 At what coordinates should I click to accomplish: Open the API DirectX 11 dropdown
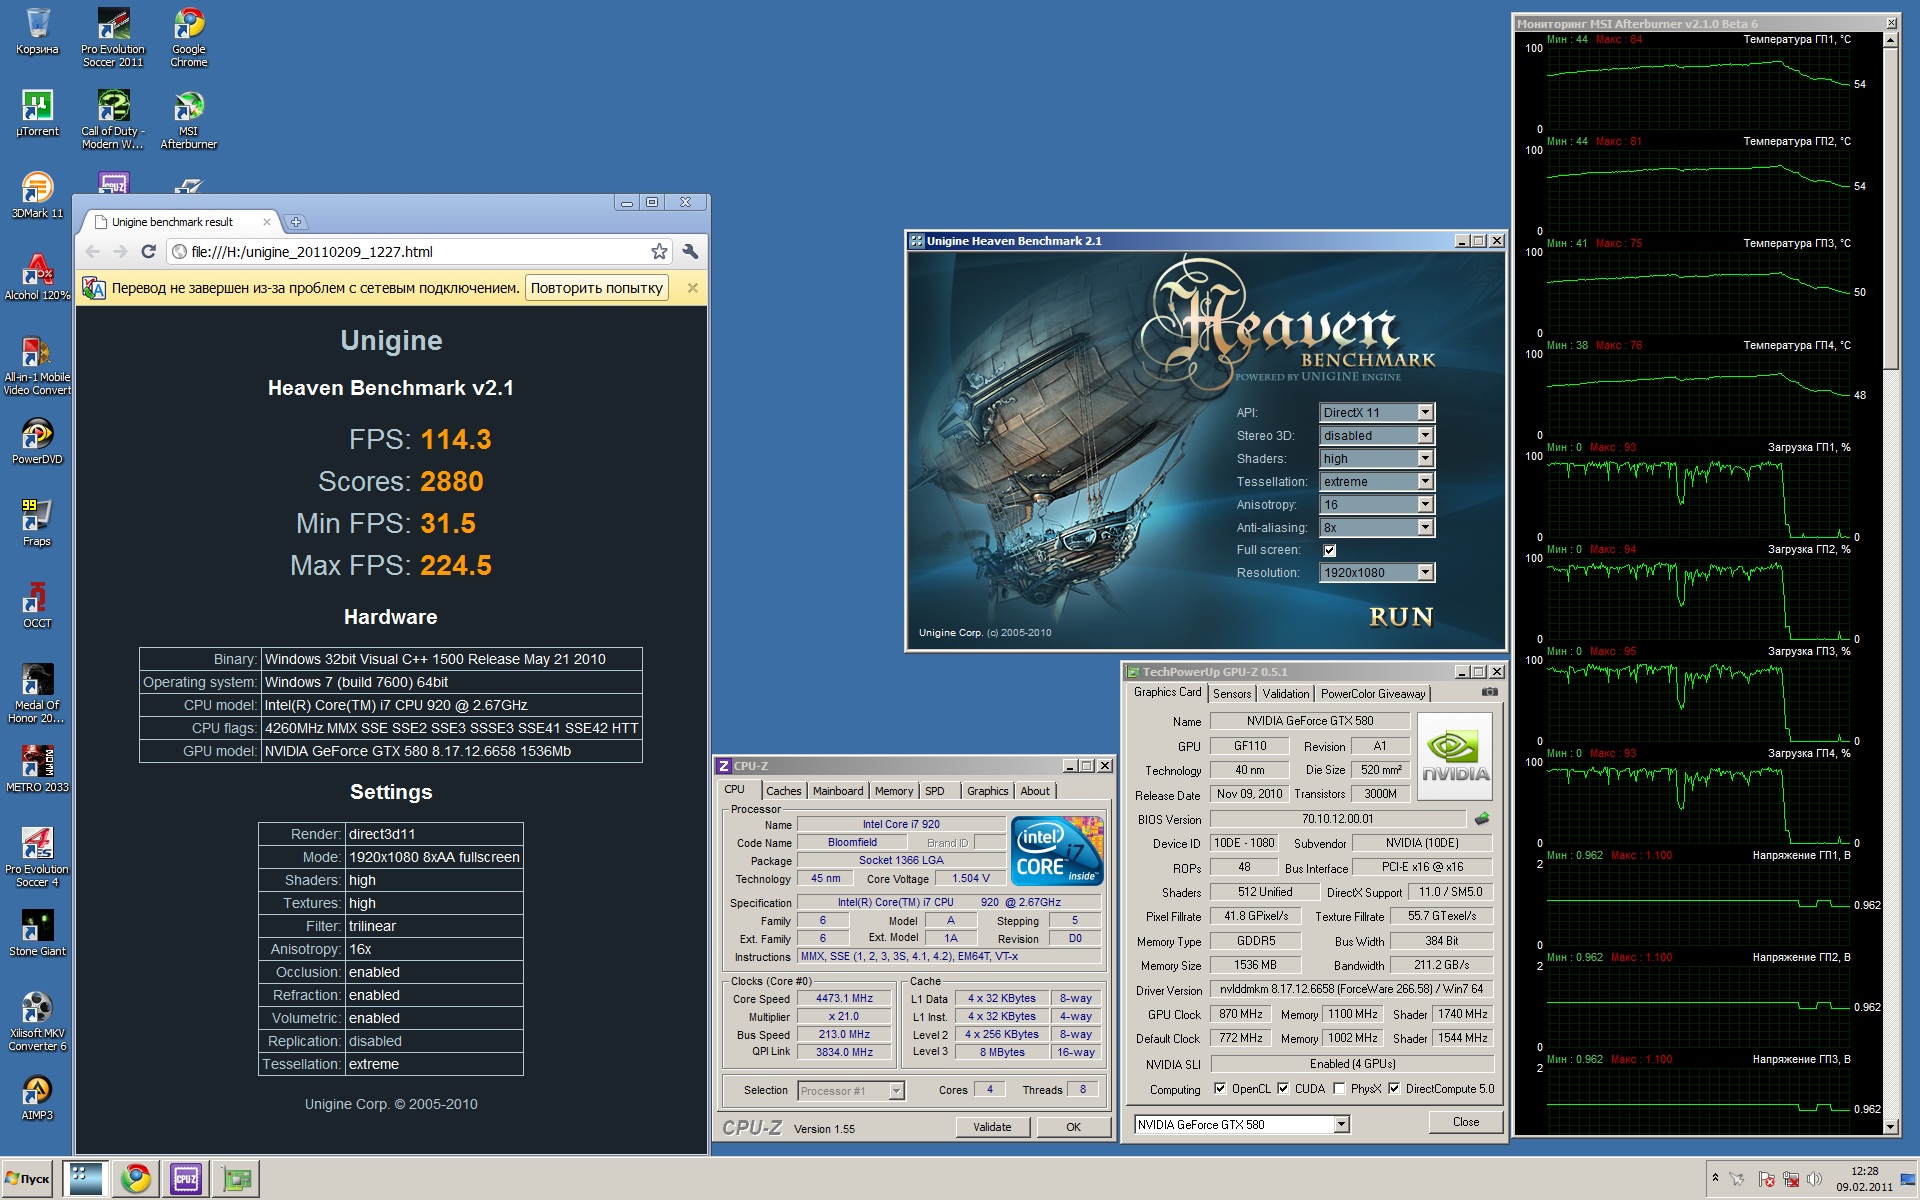(x=1377, y=412)
